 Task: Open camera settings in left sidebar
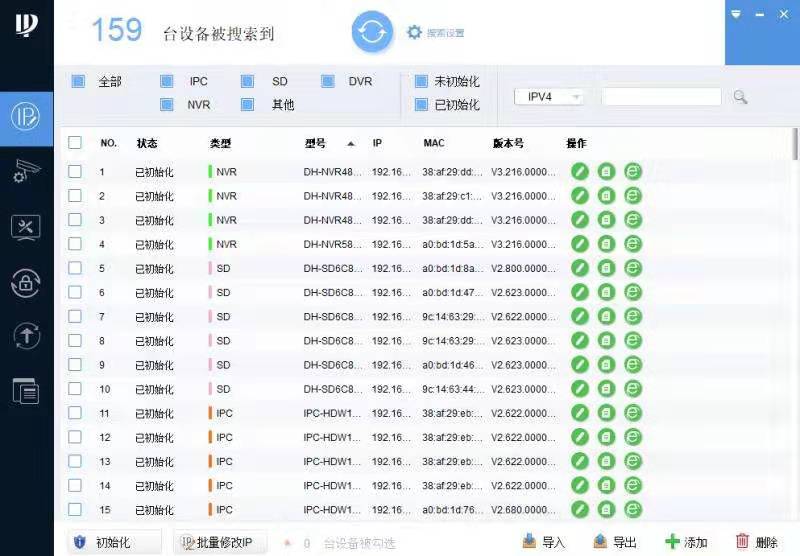click(x=26, y=171)
